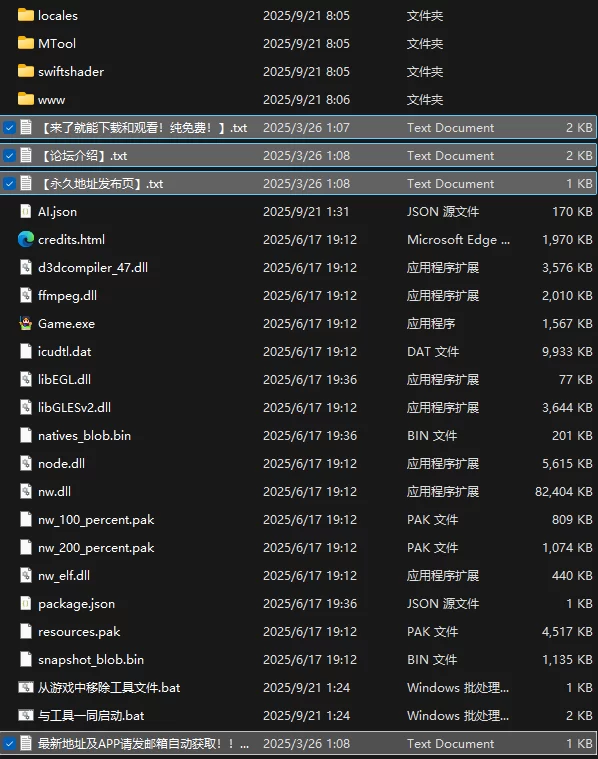This screenshot has width=598, height=759.
Task: Select the file name icudtl.dat
Action: [64, 351]
